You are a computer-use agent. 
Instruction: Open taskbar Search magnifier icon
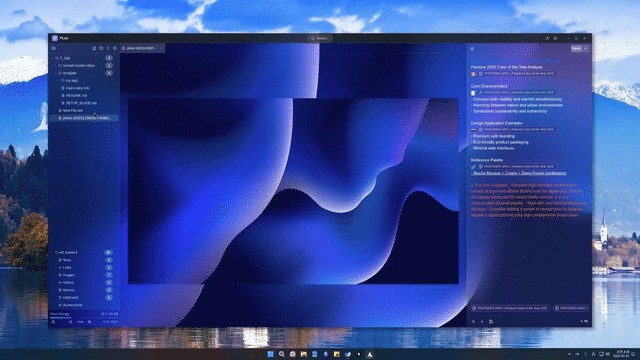coord(282,354)
